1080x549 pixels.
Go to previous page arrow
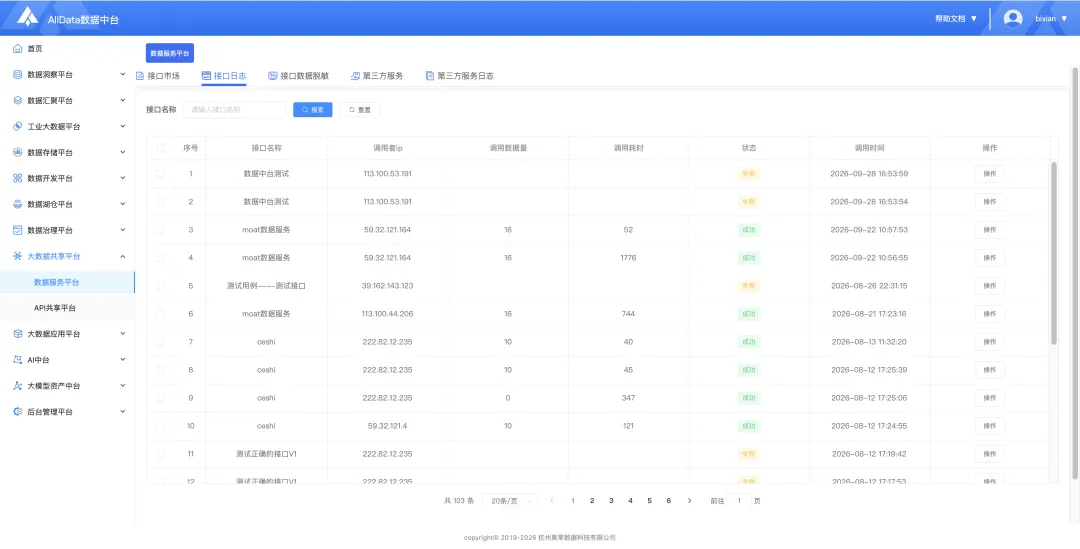(x=552, y=501)
